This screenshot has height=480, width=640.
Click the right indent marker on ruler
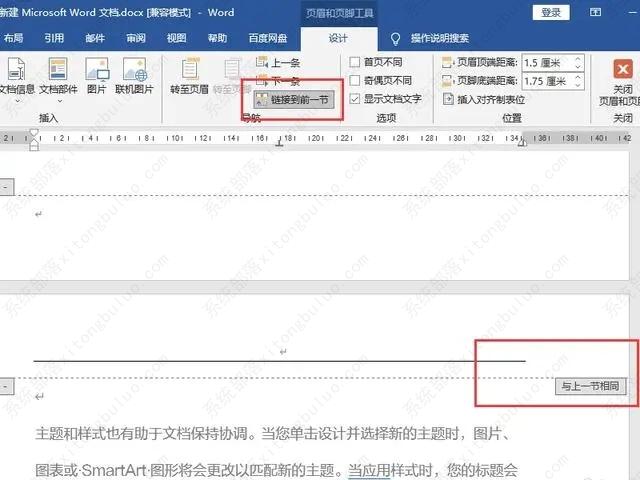pyautogui.click(x=522, y=142)
